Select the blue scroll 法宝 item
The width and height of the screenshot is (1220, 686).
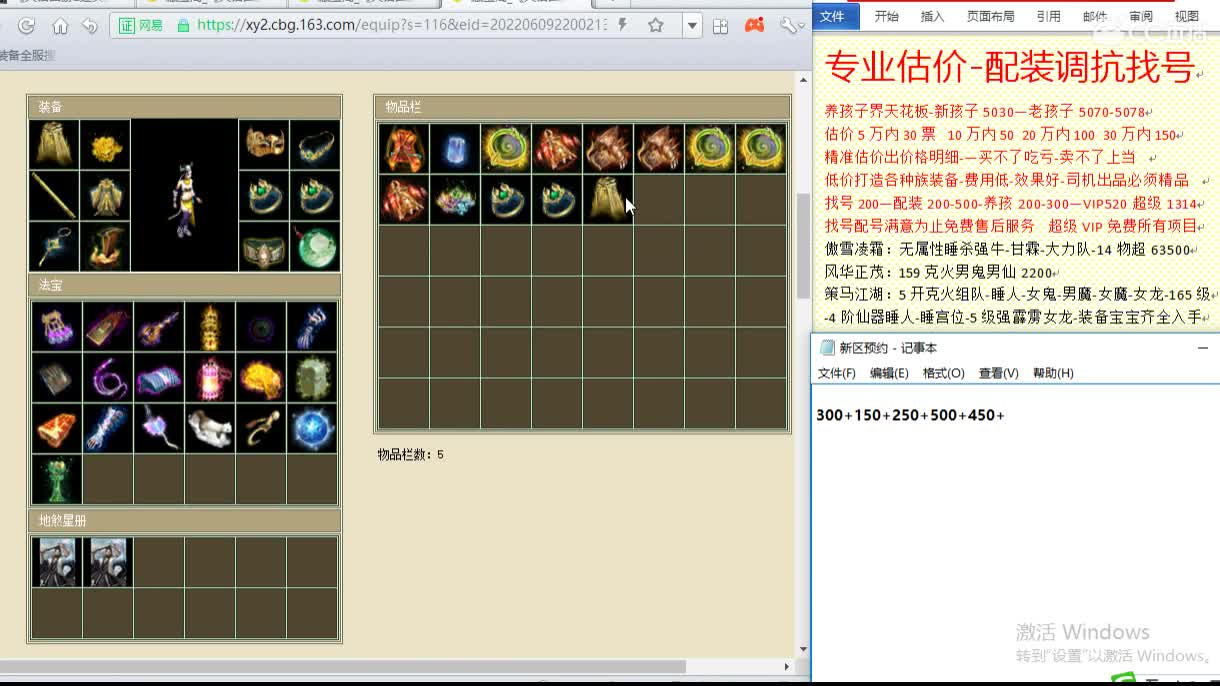[x=159, y=378]
